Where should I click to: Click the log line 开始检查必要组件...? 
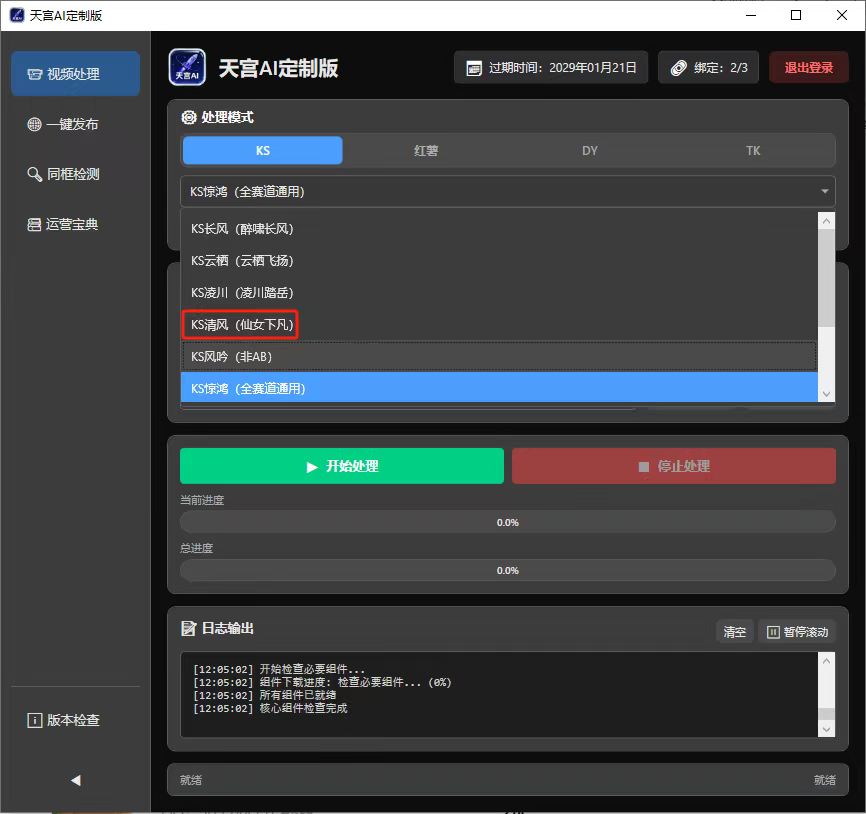(279, 669)
